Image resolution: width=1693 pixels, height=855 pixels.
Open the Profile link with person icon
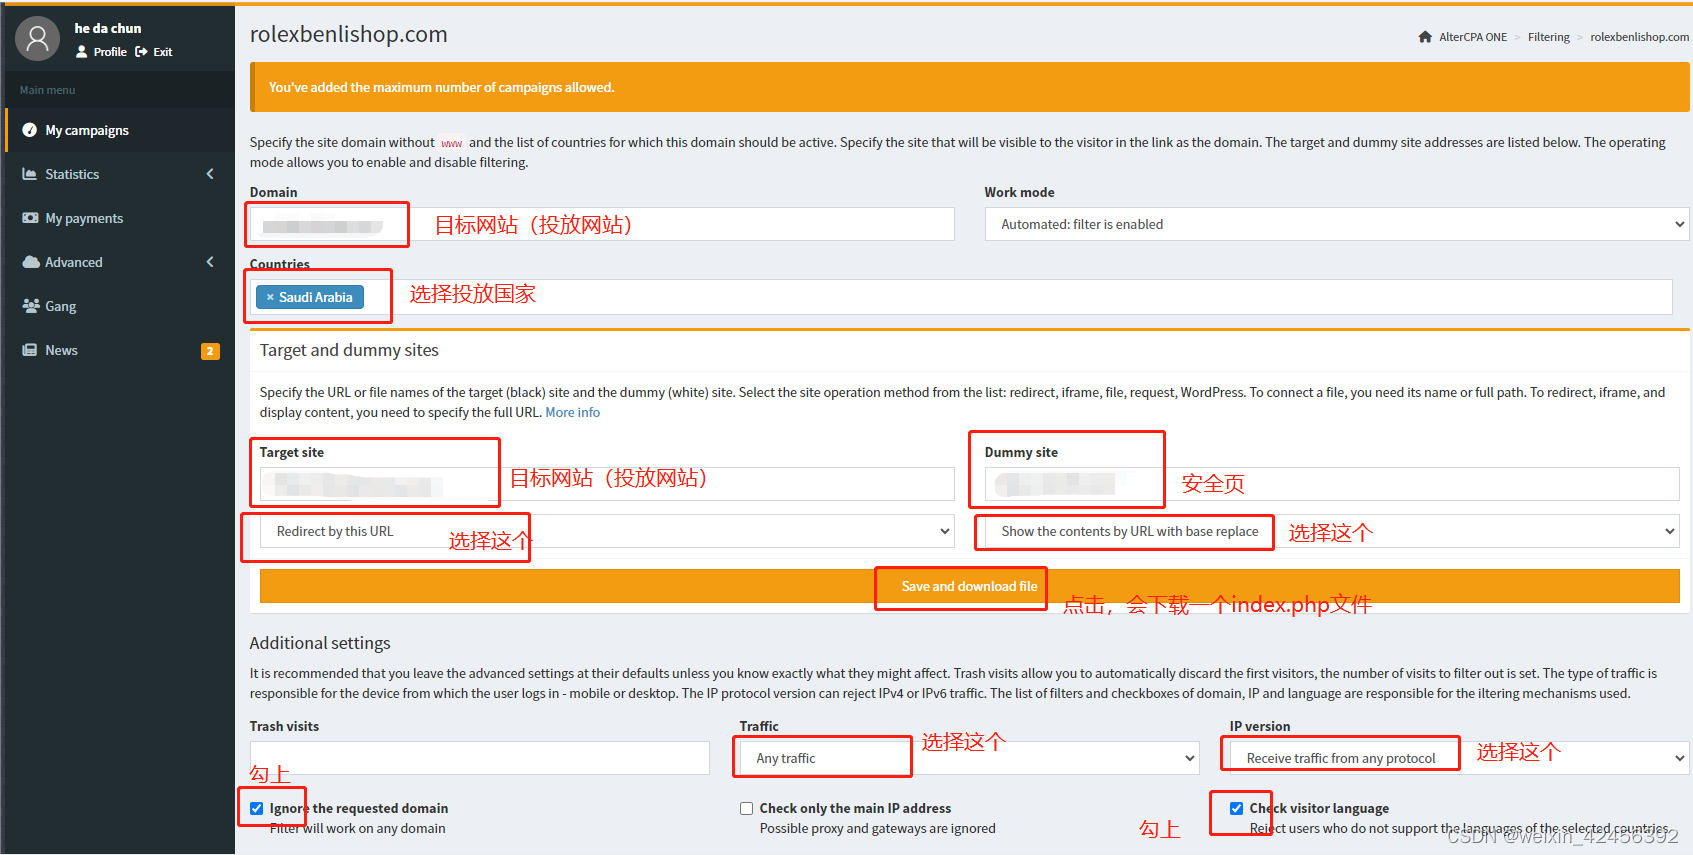pyautogui.click(x=101, y=52)
